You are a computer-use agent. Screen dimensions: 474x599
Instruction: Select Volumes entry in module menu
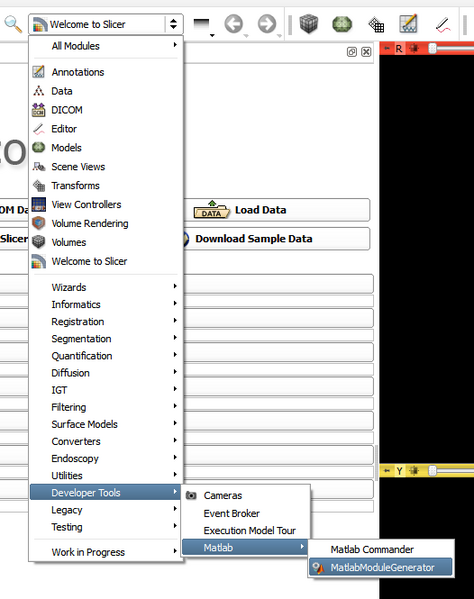click(106, 242)
